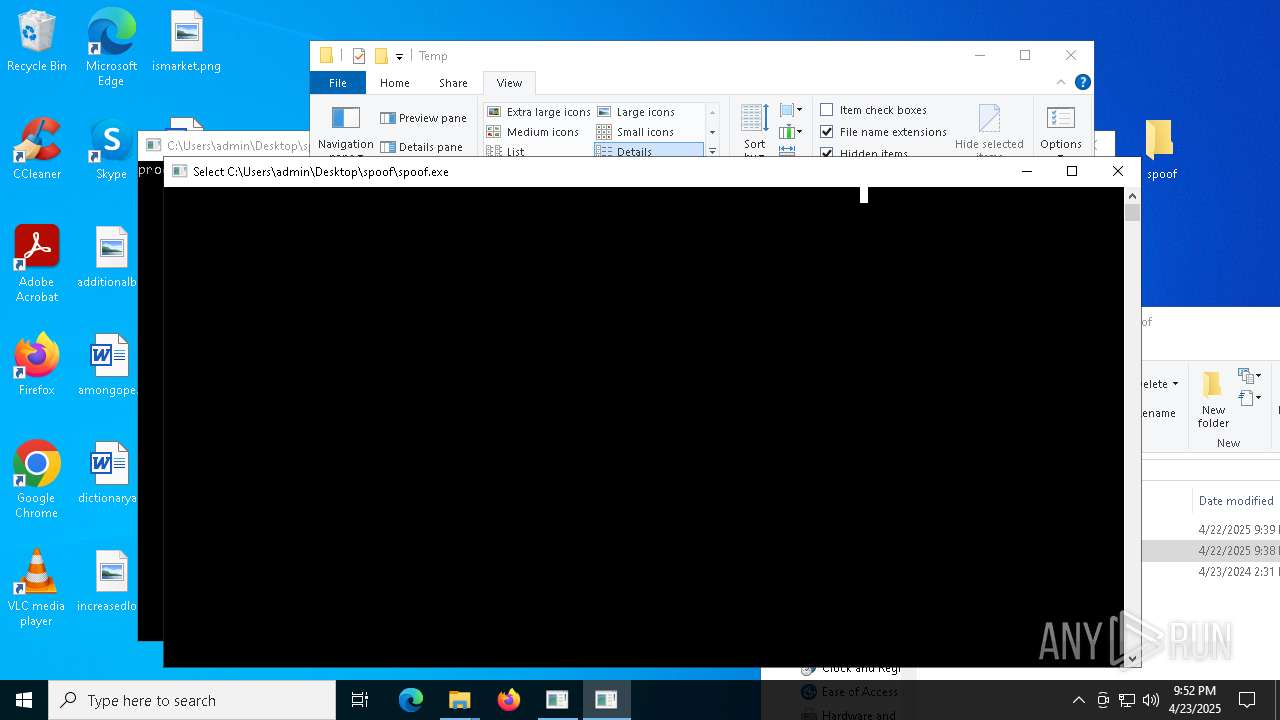This screenshot has width=1280, height=720.
Task: Click the spoof.exe console scrollbar down arrow
Action: pos(1132,658)
